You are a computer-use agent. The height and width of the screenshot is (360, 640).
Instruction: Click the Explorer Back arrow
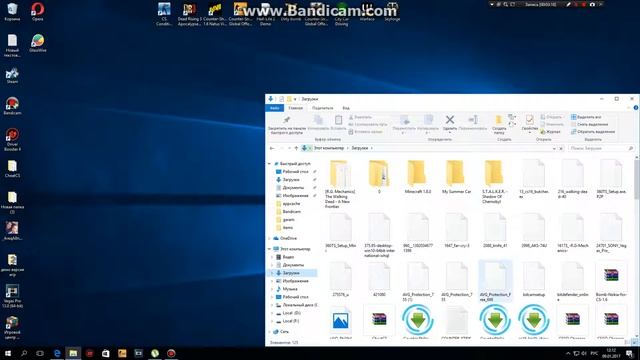click(272, 148)
